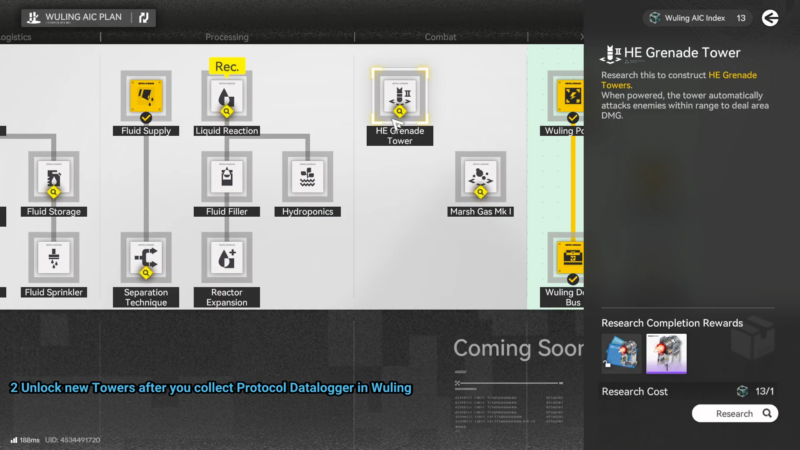Select the Fluid Filler node
Screen dimensions: 800x450
pos(227,178)
